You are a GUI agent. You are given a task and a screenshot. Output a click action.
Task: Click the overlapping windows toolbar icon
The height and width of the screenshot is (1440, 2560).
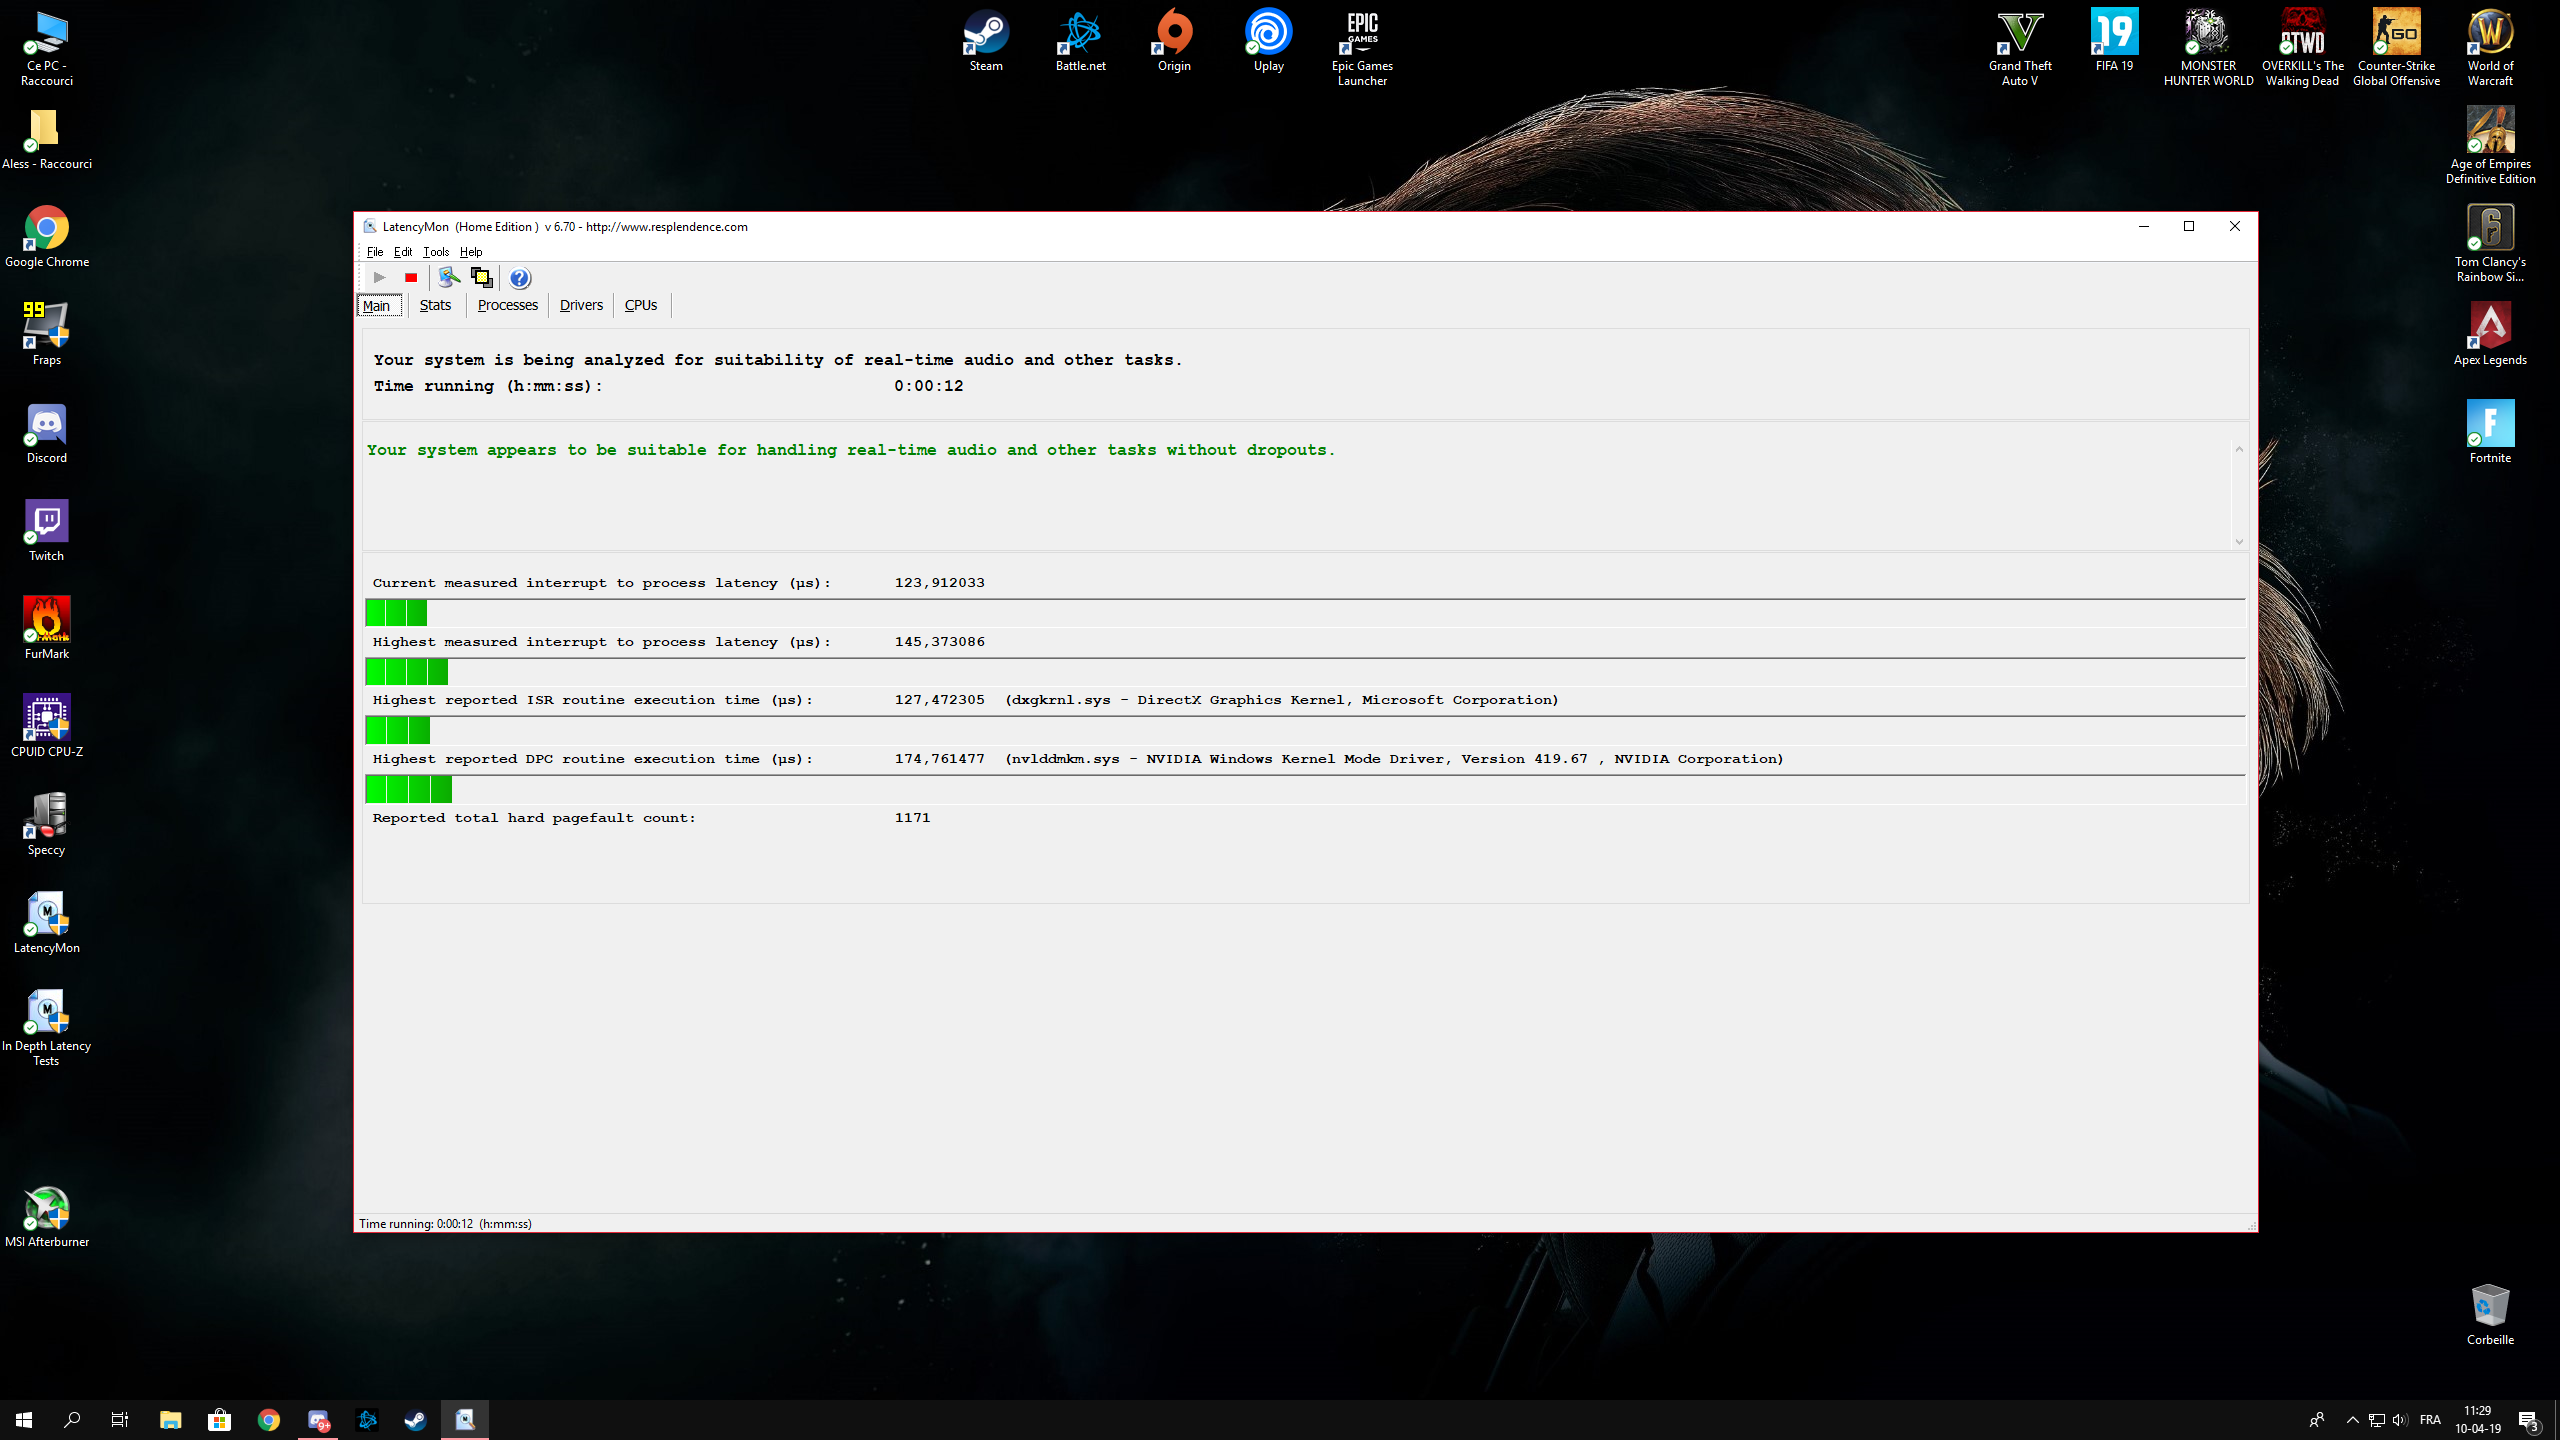click(481, 278)
